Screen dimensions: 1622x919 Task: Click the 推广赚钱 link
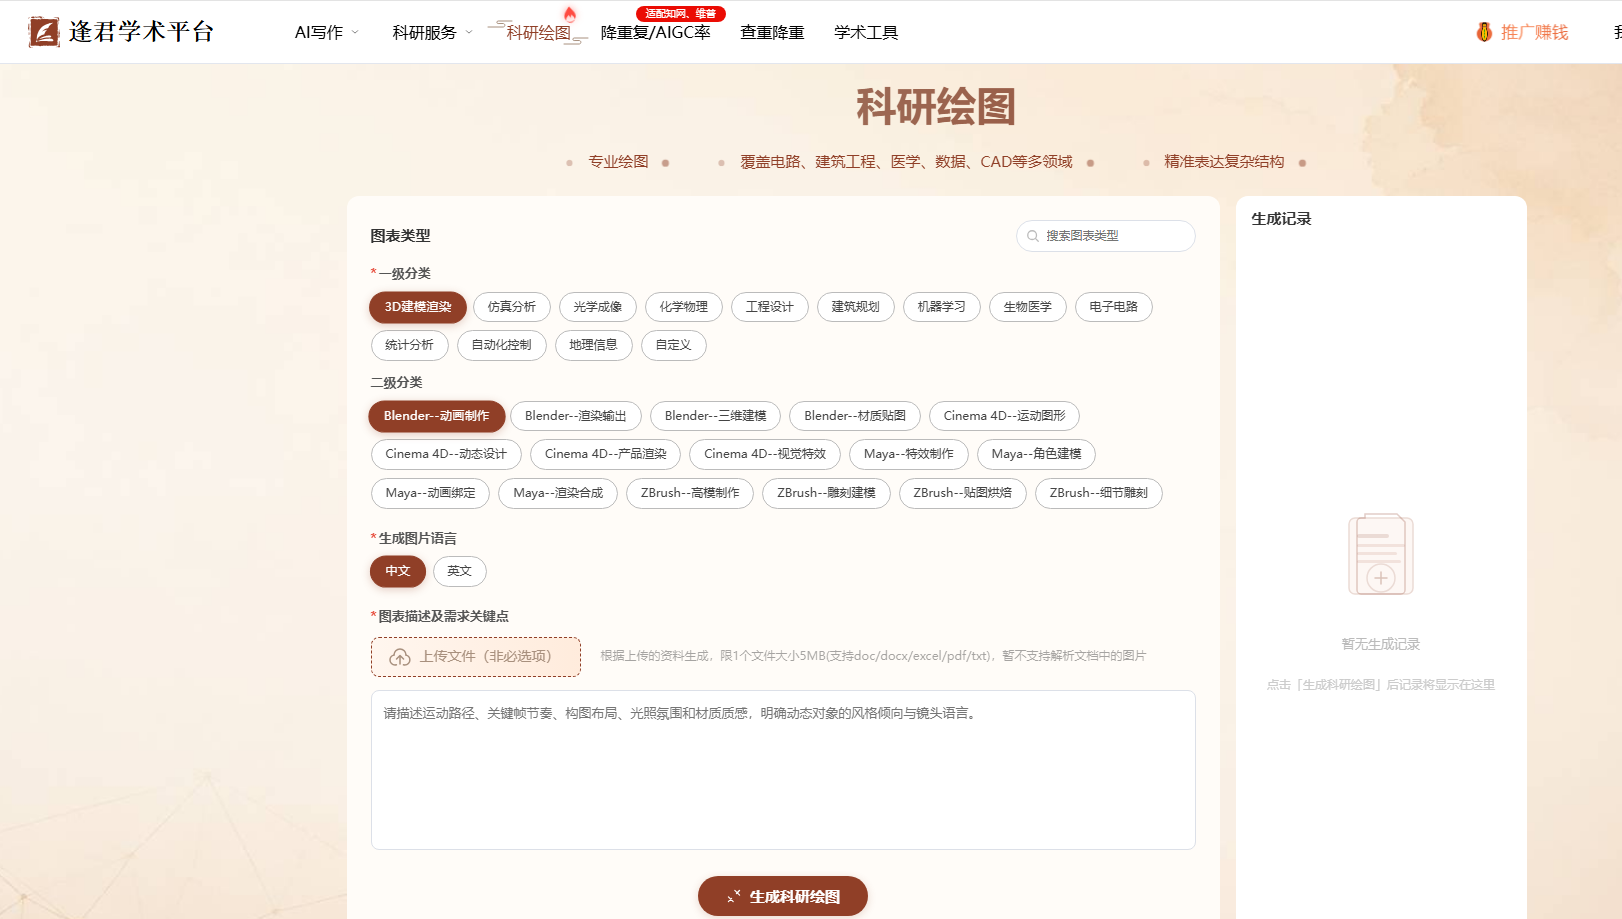(x=1534, y=32)
